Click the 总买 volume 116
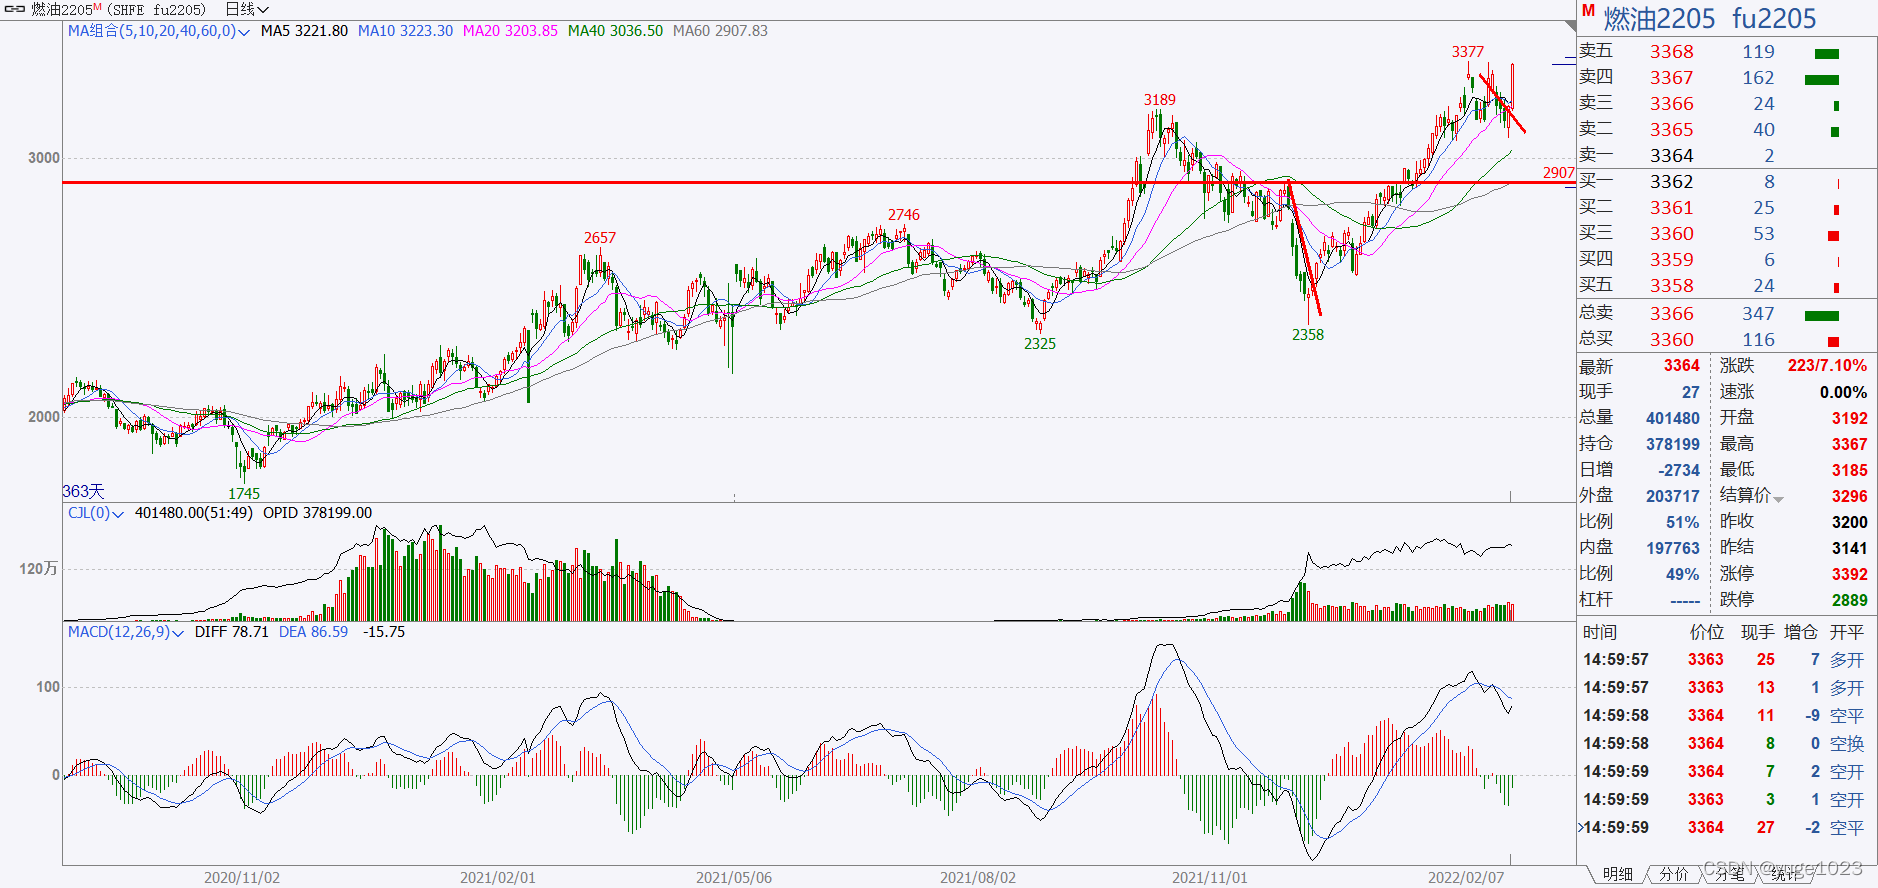1878x888 pixels. click(1758, 340)
